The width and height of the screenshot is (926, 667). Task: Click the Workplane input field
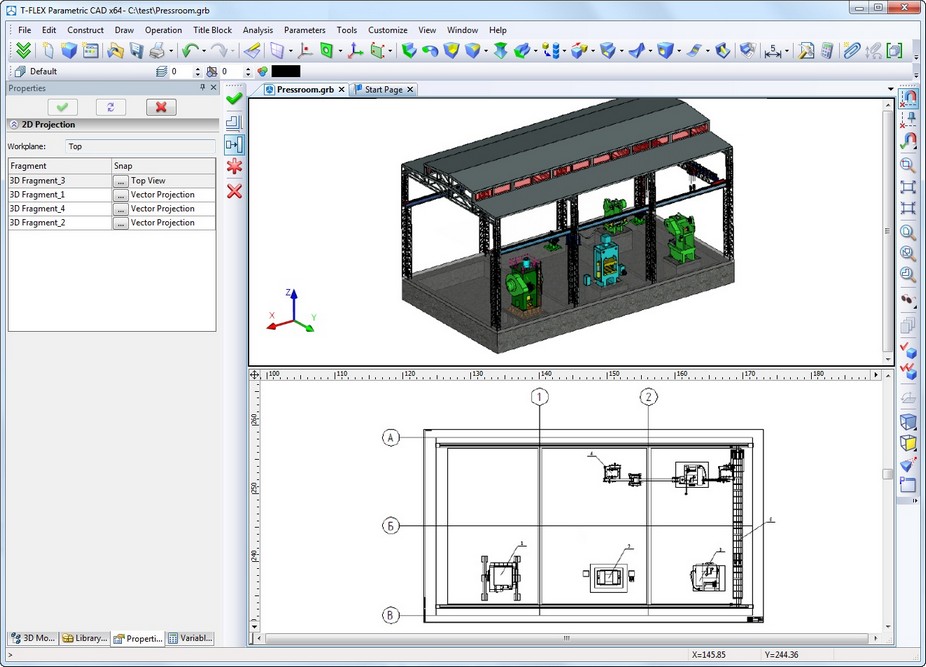(x=139, y=146)
